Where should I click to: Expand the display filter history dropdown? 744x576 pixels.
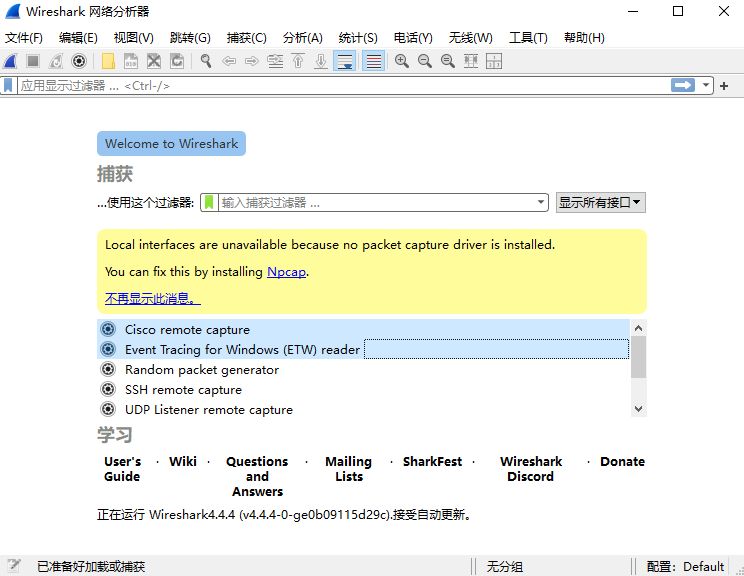[706, 86]
